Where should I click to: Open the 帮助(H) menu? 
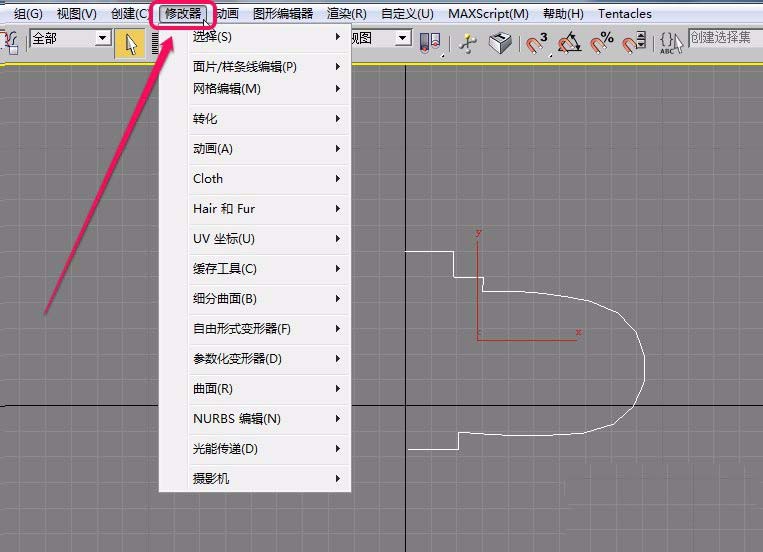click(x=563, y=14)
